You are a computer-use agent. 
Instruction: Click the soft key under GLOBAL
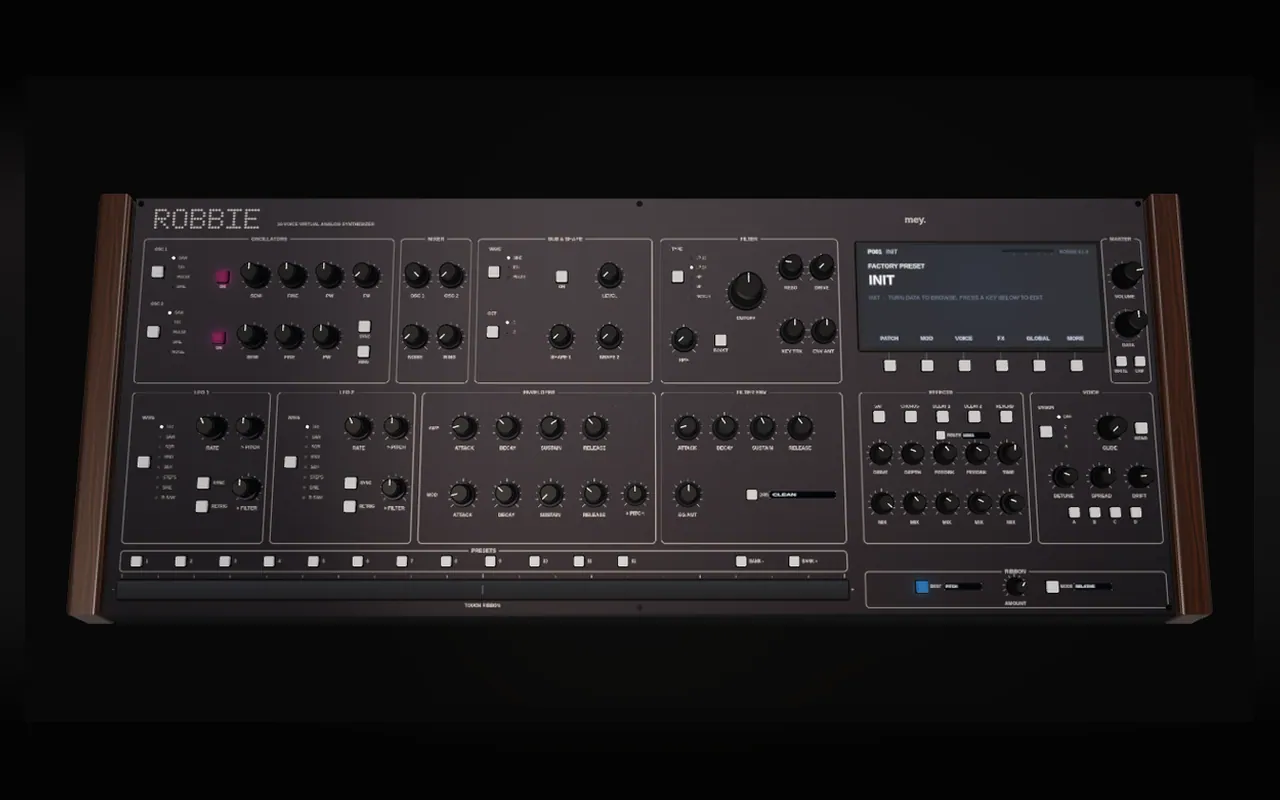1039,365
